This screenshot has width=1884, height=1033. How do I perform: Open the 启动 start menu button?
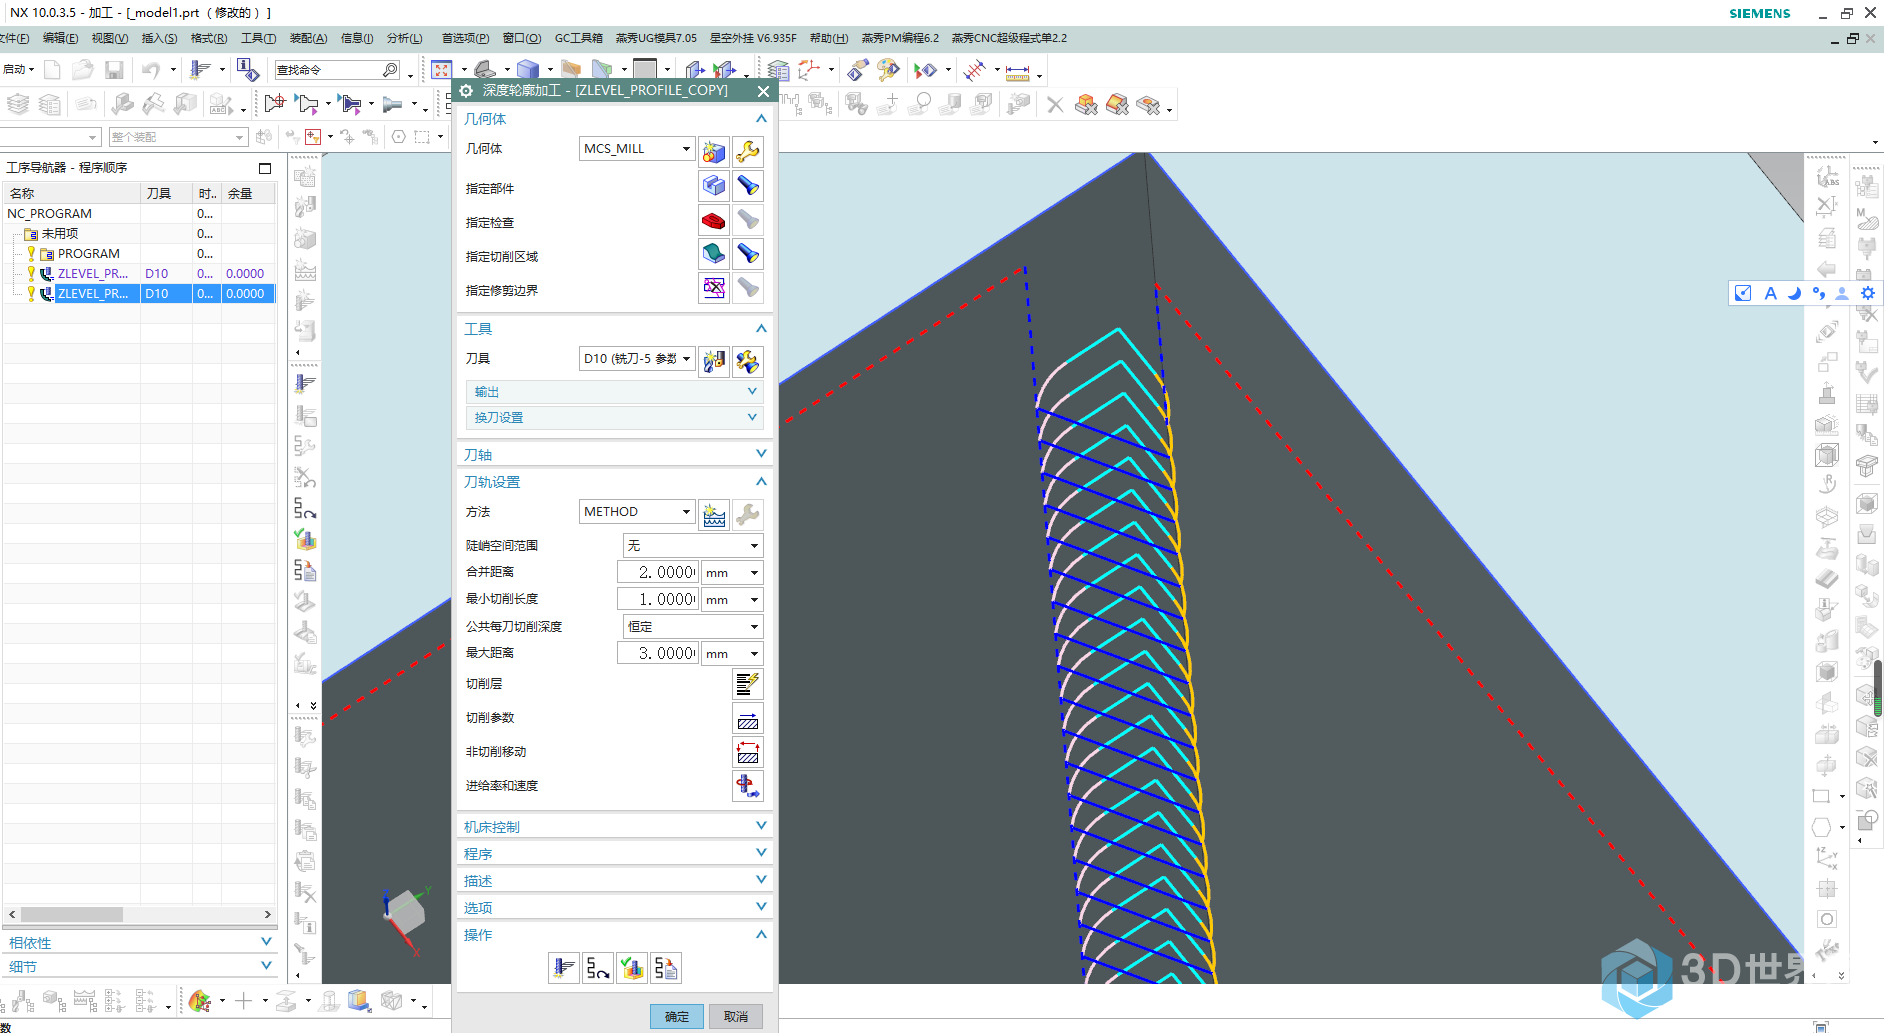click(x=18, y=70)
